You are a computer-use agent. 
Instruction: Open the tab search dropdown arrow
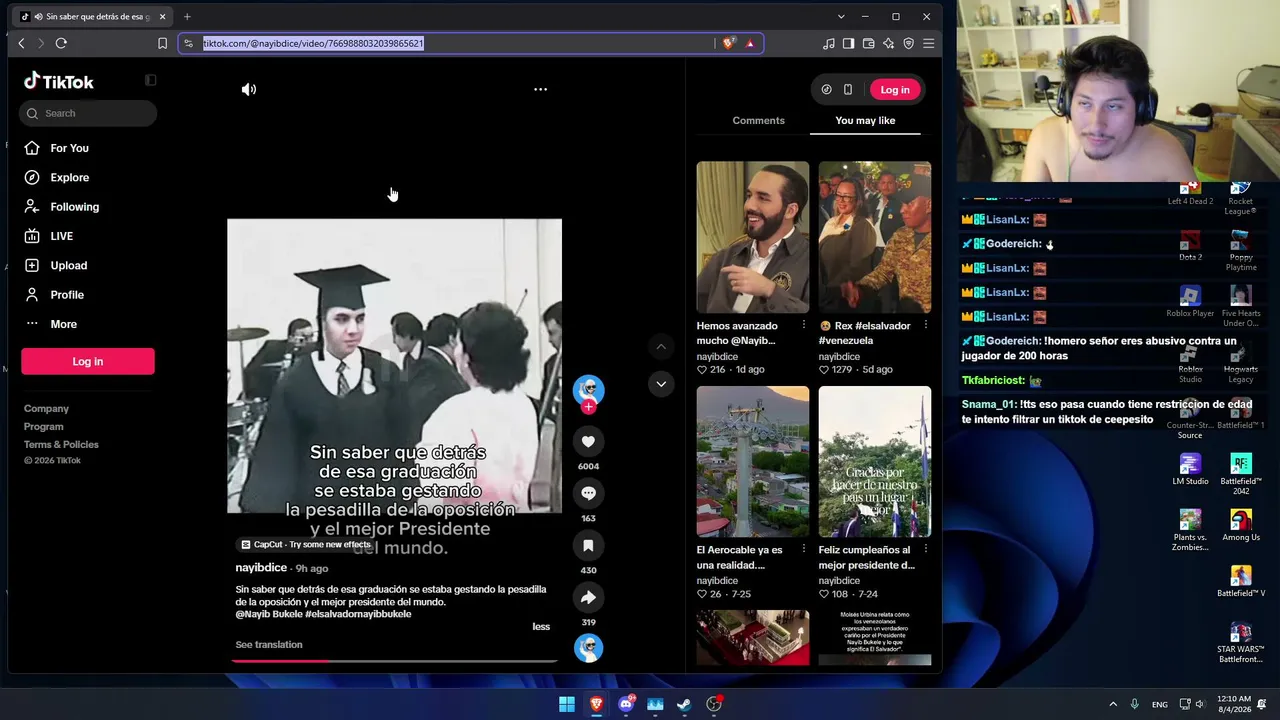[841, 16]
